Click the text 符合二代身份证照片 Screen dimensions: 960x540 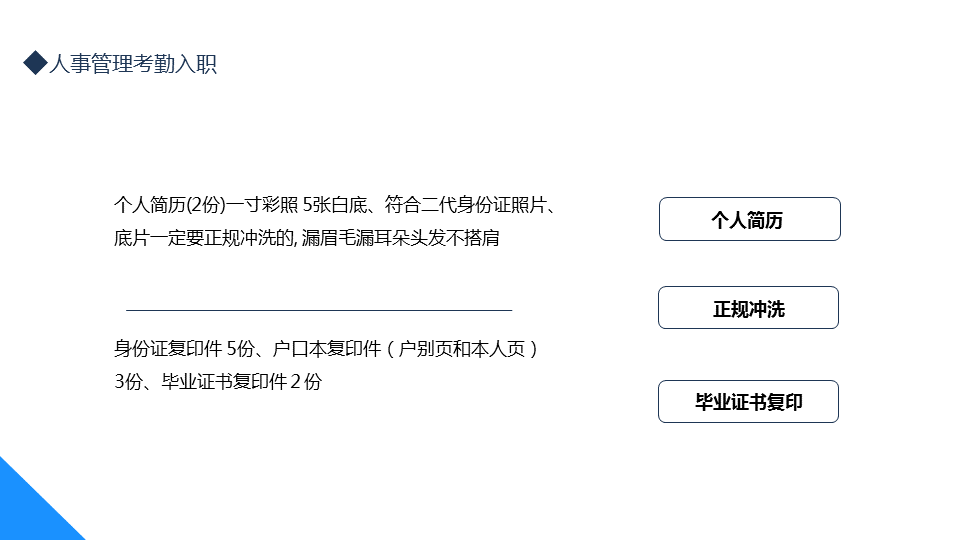[468, 207]
